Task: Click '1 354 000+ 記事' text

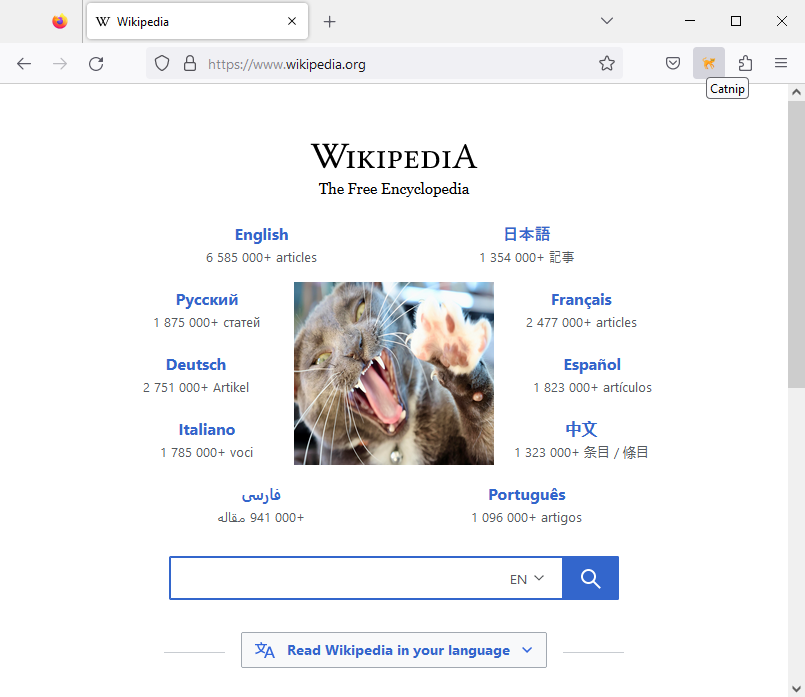Action: tap(527, 258)
